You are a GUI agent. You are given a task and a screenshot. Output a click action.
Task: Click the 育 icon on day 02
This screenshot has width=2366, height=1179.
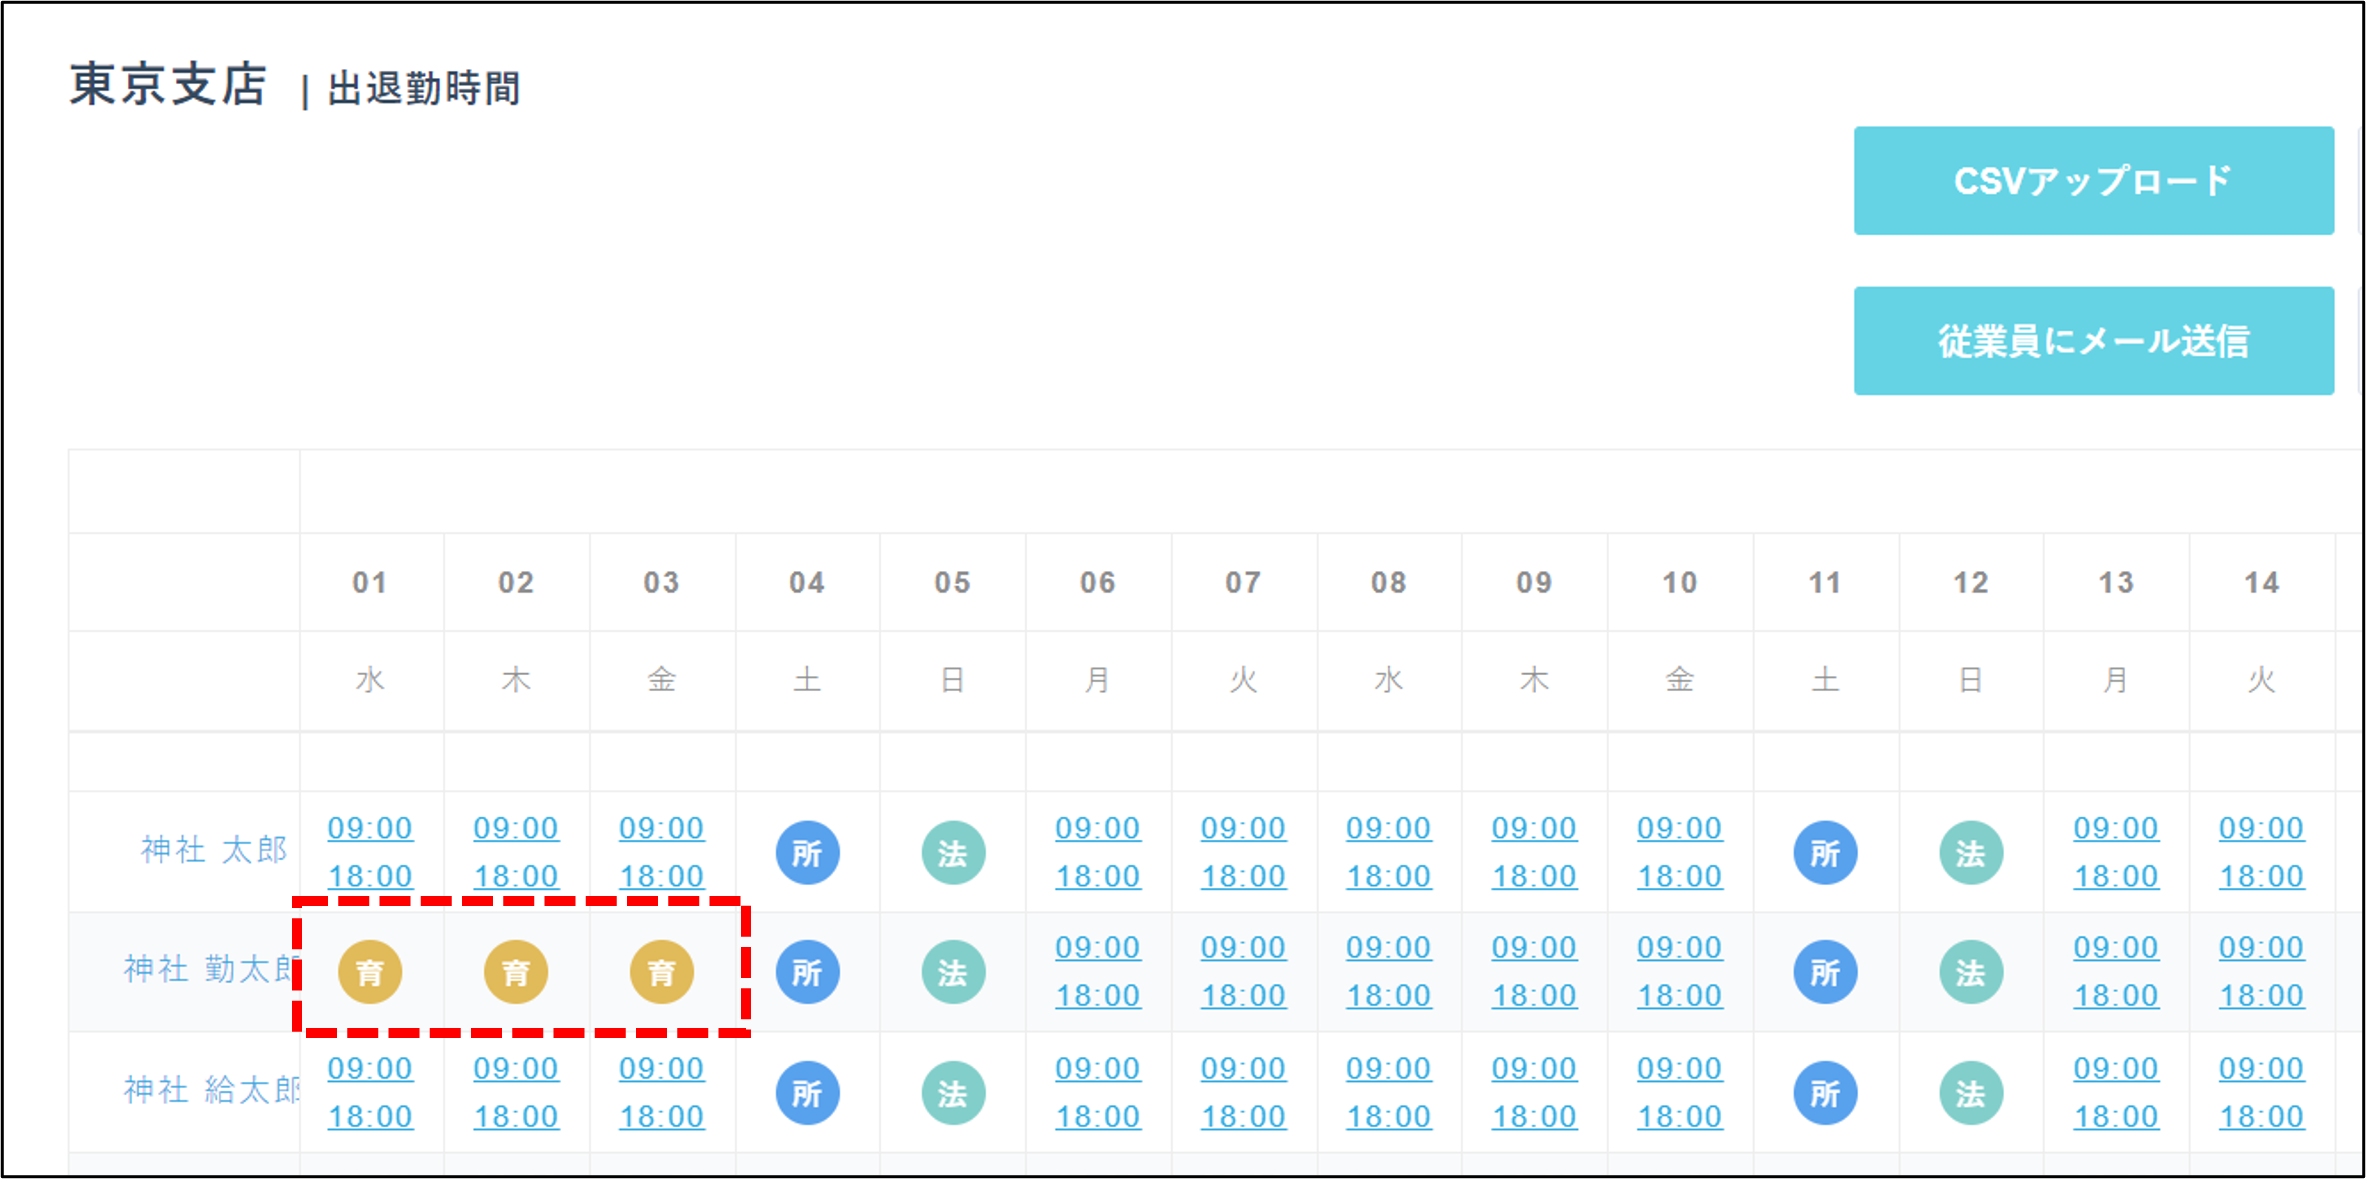(x=516, y=971)
